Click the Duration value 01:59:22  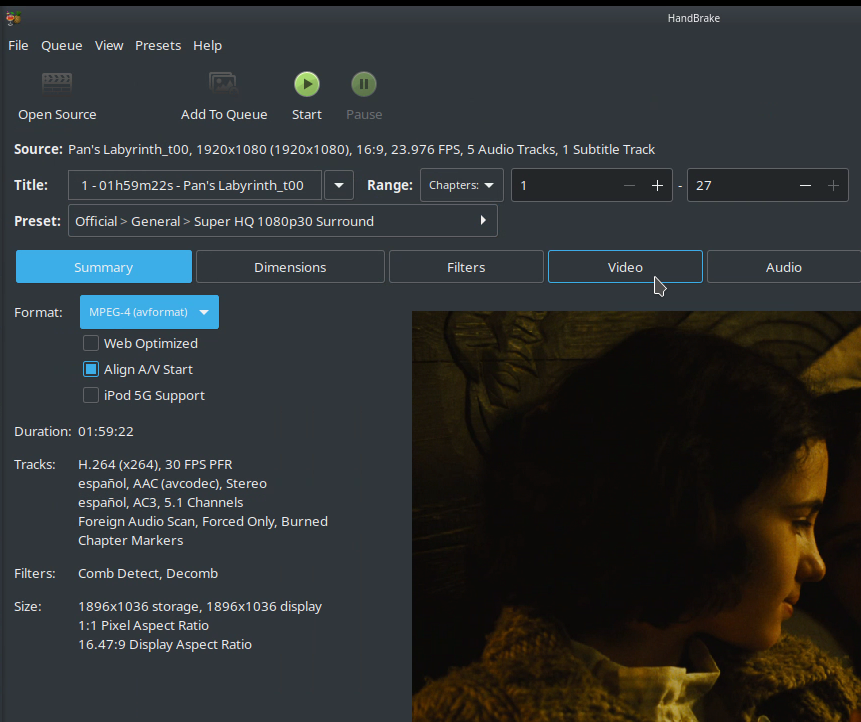[106, 432]
